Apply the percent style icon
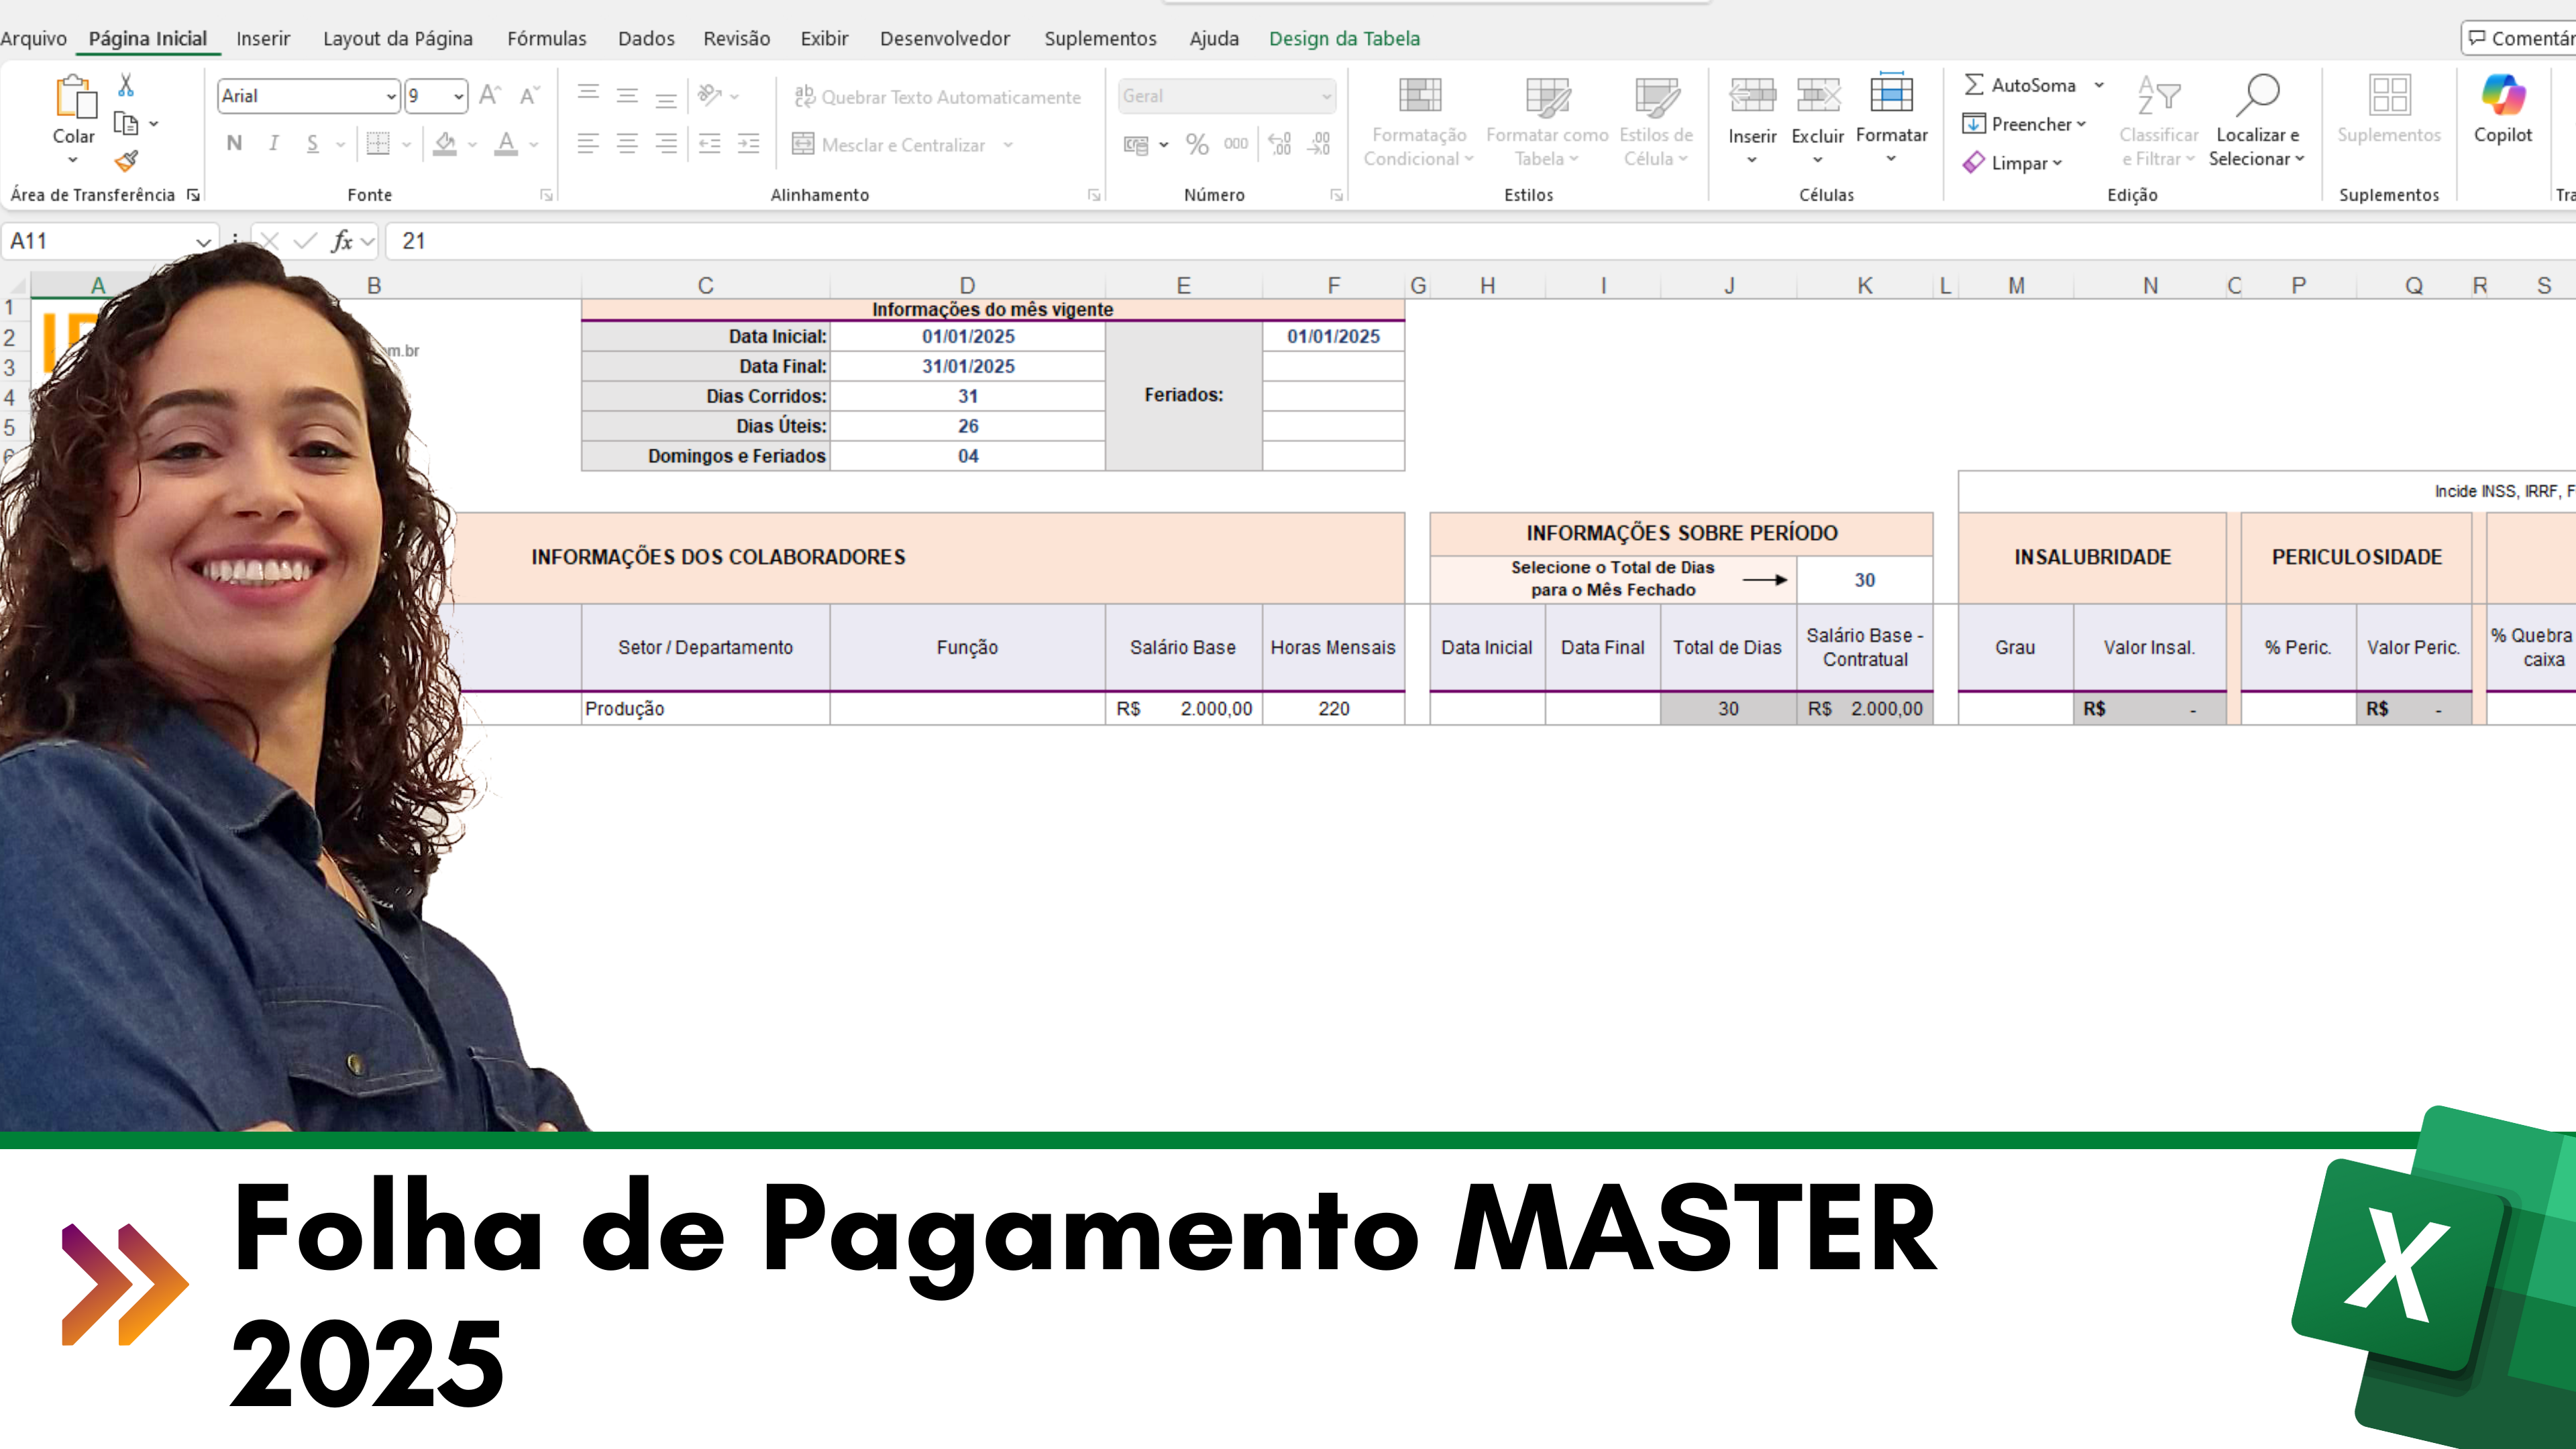This screenshot has width=2576, height=1449. point(1197,144)
